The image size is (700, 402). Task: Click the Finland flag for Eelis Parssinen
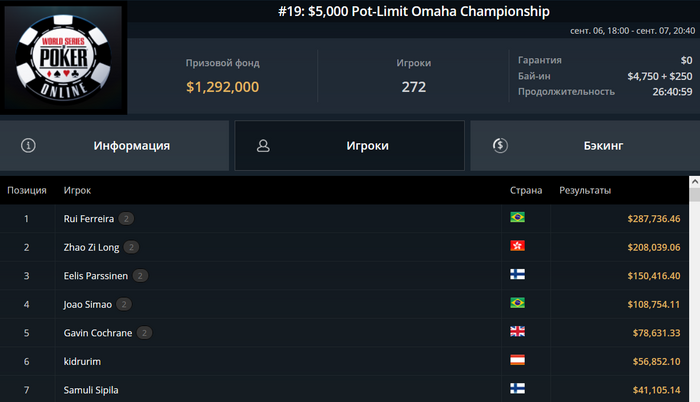point(517,274)
